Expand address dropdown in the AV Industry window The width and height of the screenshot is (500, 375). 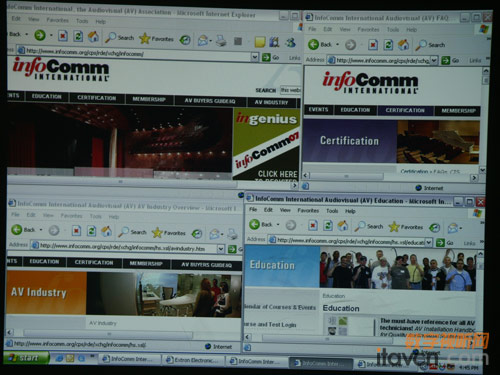(221, 248)
